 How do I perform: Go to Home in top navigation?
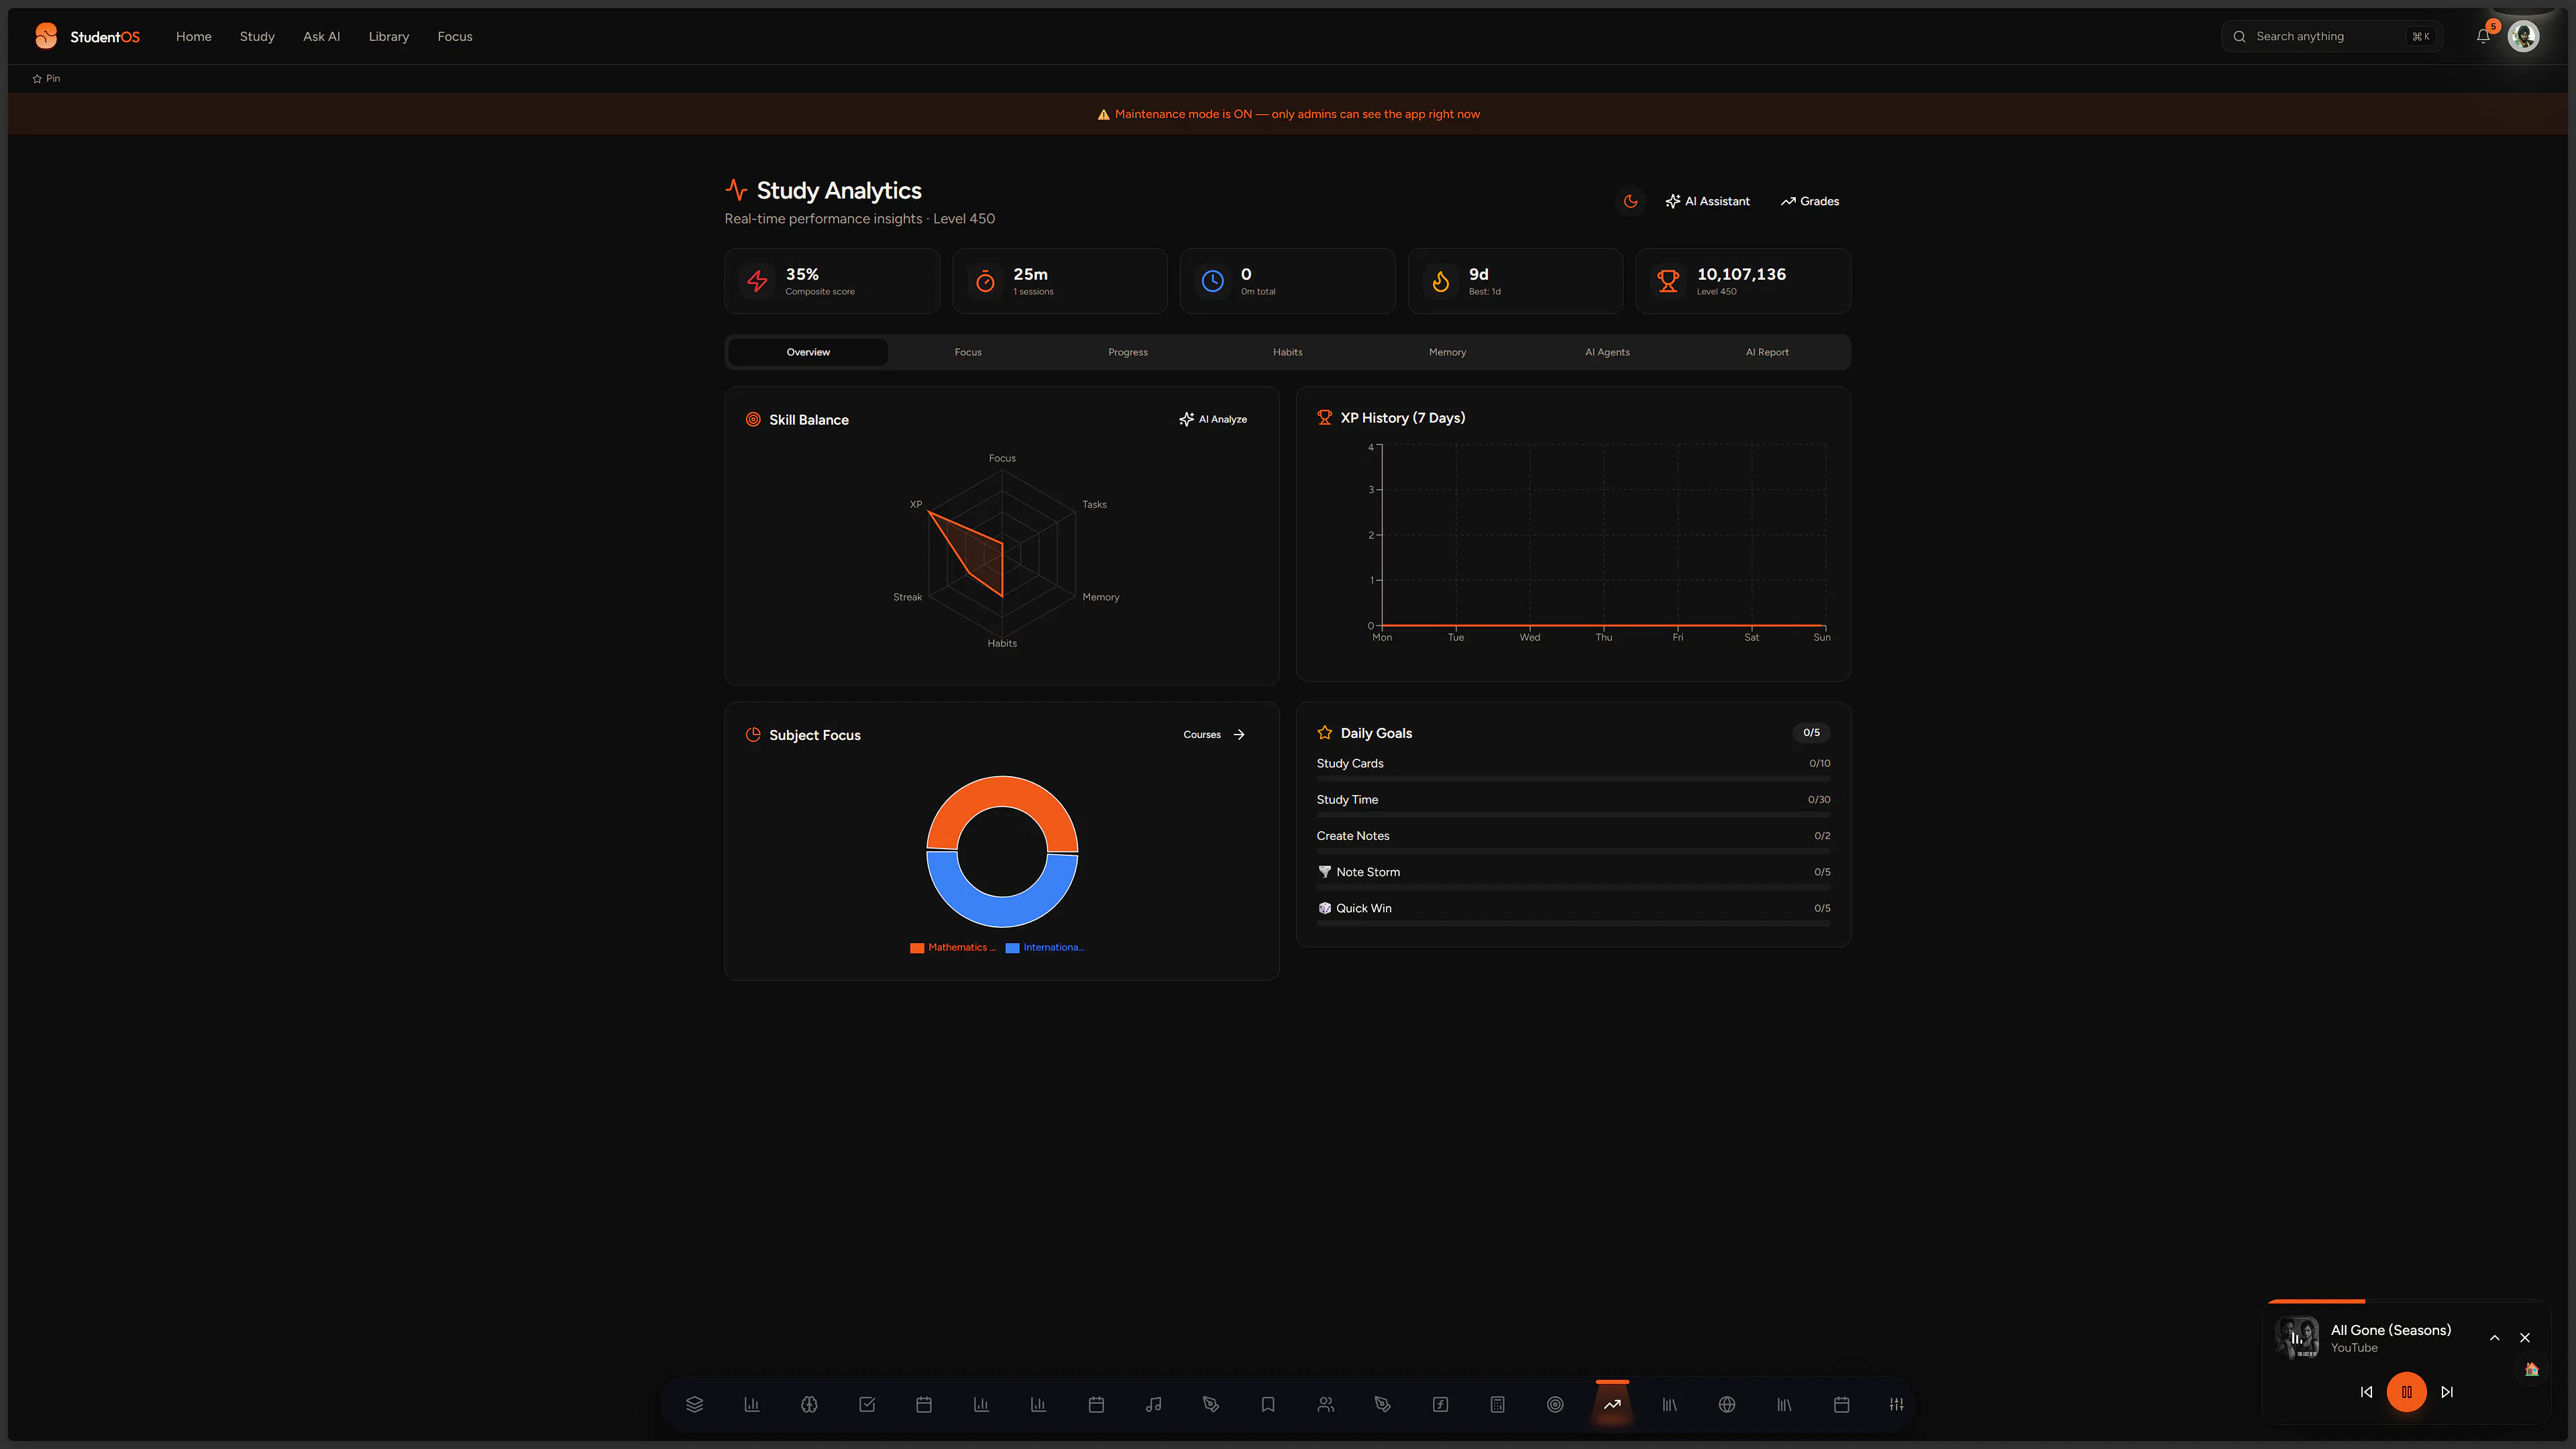click(194, 36)
